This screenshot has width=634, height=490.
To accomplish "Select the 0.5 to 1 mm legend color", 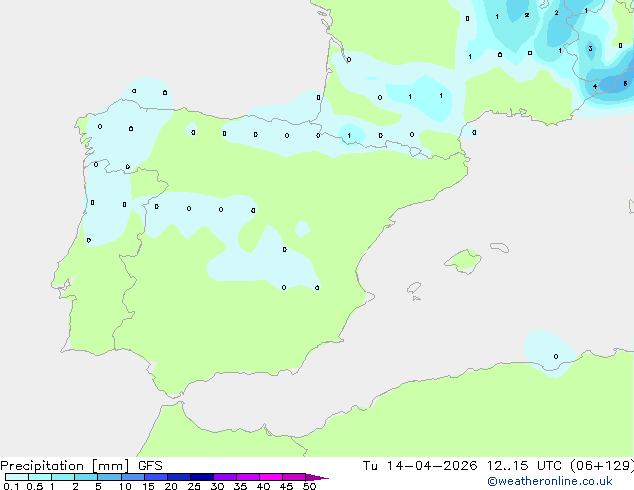I will 40,477.
